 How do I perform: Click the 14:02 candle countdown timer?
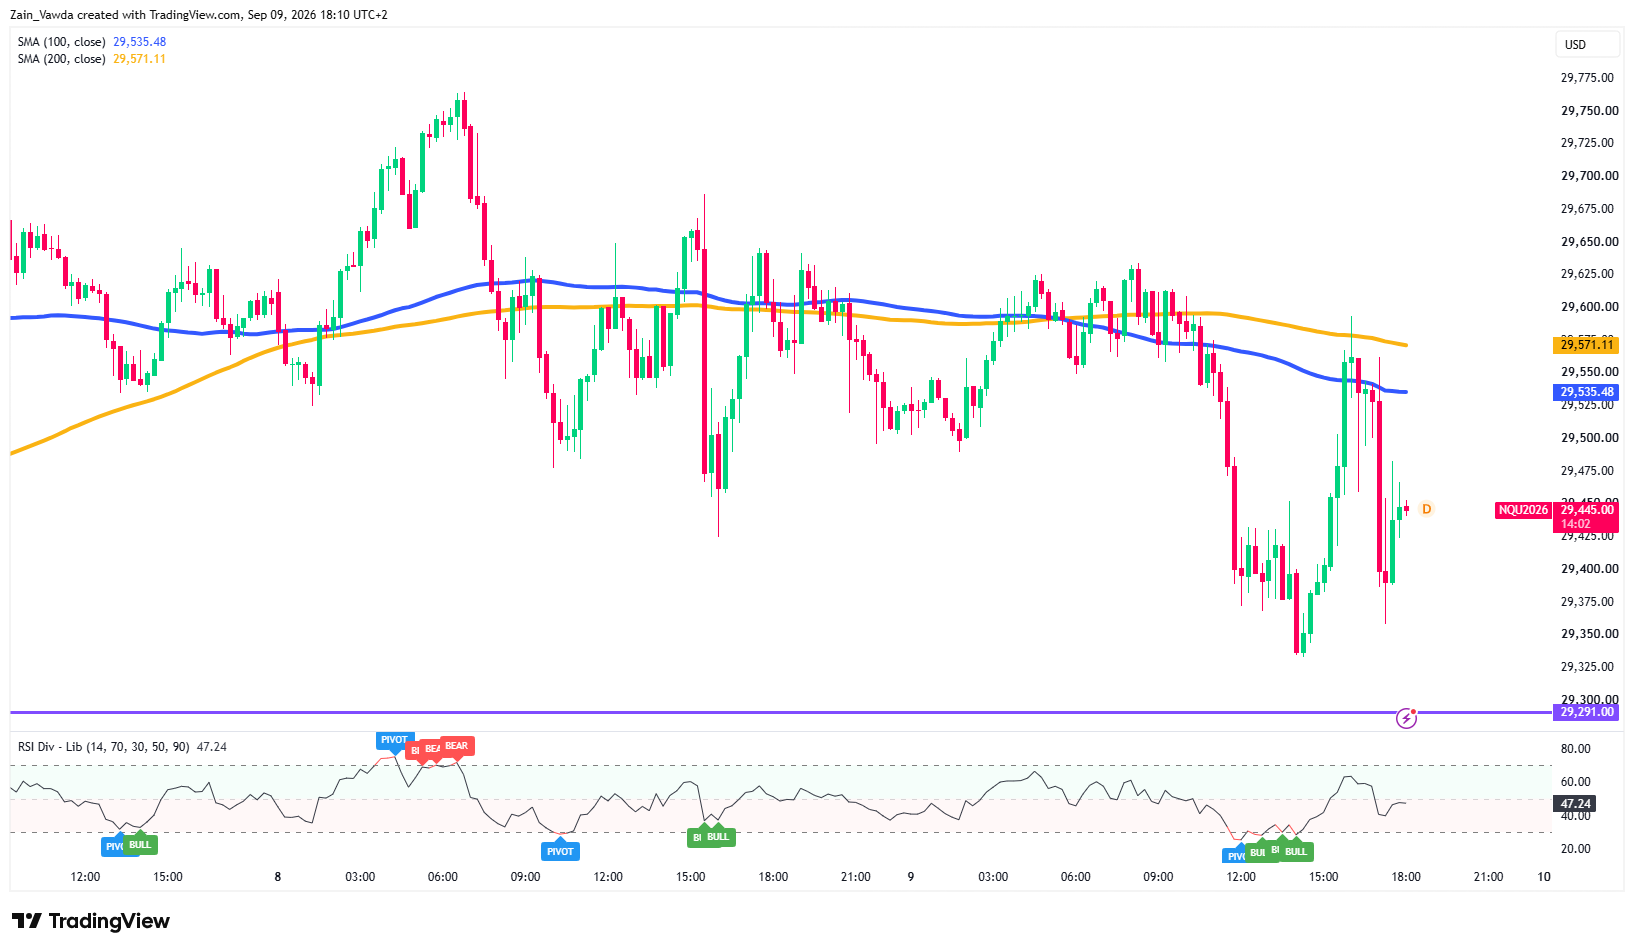1576,524
